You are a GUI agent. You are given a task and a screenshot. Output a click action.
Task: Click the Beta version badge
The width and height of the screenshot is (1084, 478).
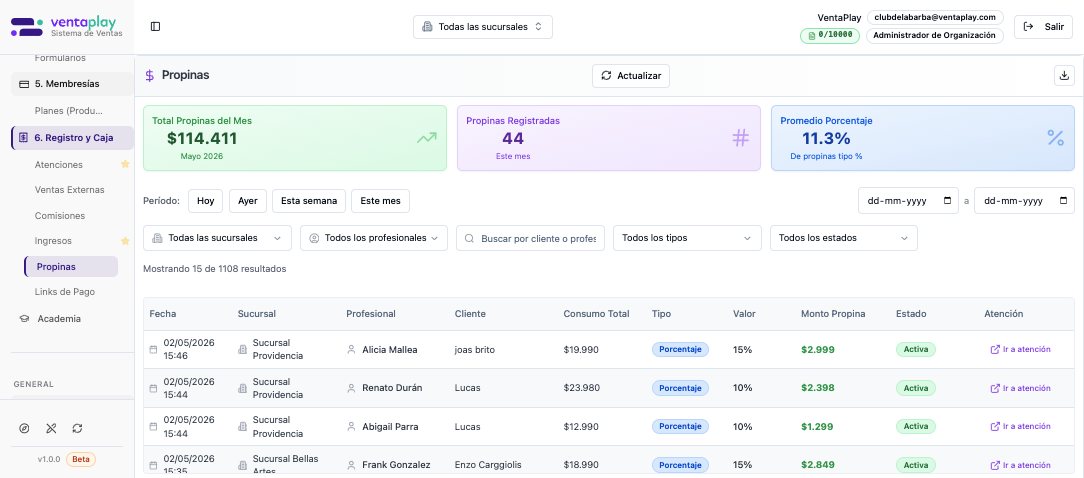(x=81, y=459)
